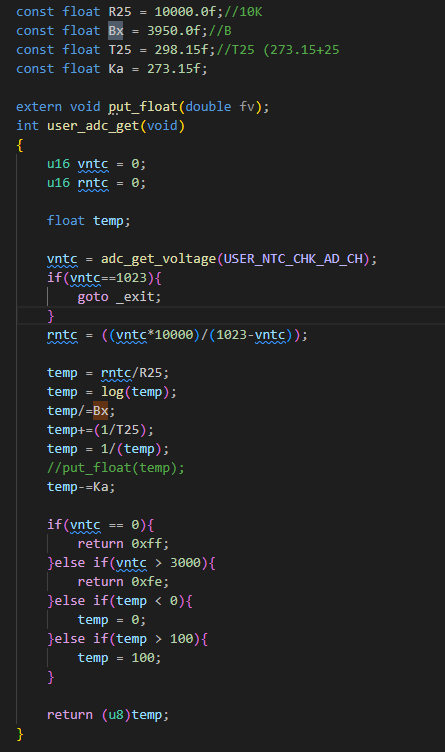Click the 'temp > 100' condition
The width and height of the screenshot is (445, 752).
154,639
